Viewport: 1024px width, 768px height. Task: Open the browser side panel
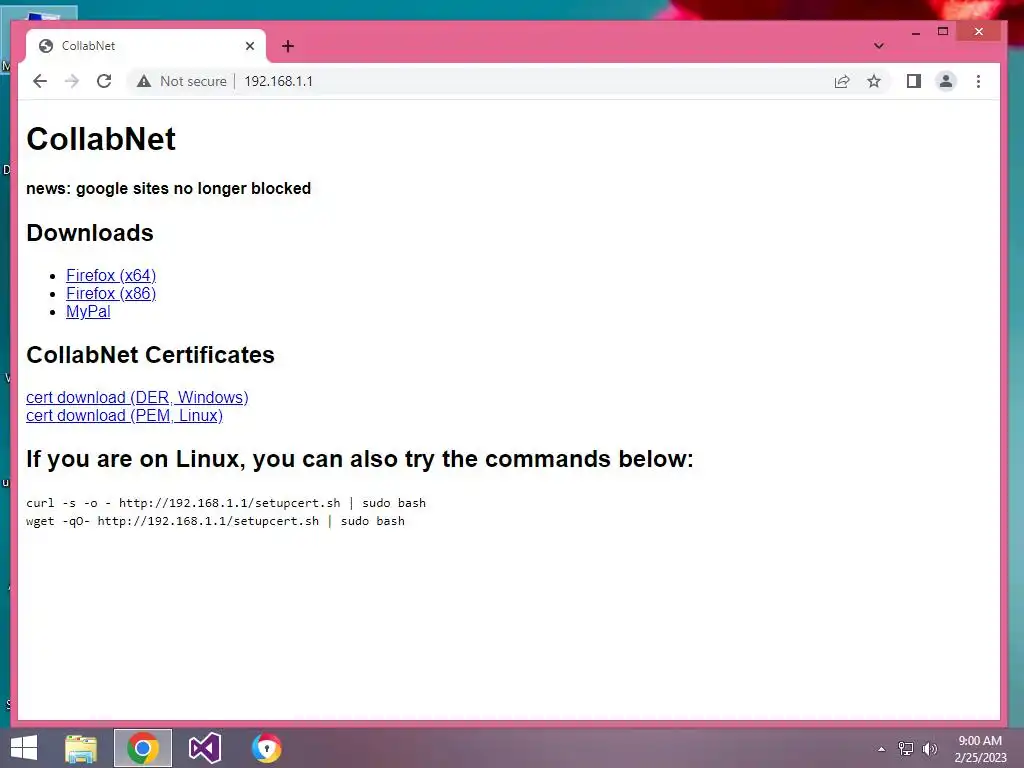(914, 81)
